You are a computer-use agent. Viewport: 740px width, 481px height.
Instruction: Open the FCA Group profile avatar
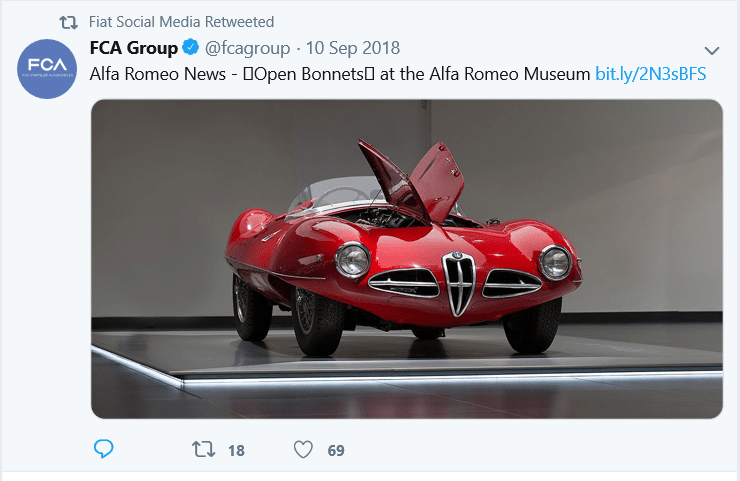47,69
